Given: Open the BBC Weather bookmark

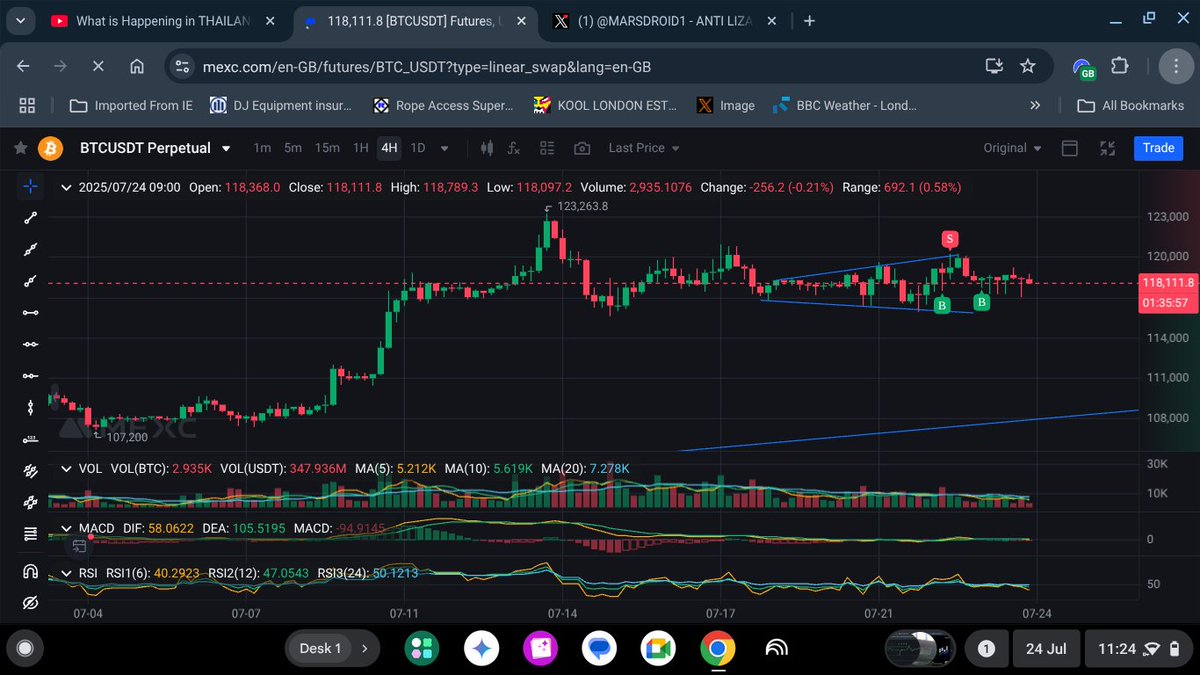Looking at the screenshot, I should pyautogui.click(x=844, y=105).
